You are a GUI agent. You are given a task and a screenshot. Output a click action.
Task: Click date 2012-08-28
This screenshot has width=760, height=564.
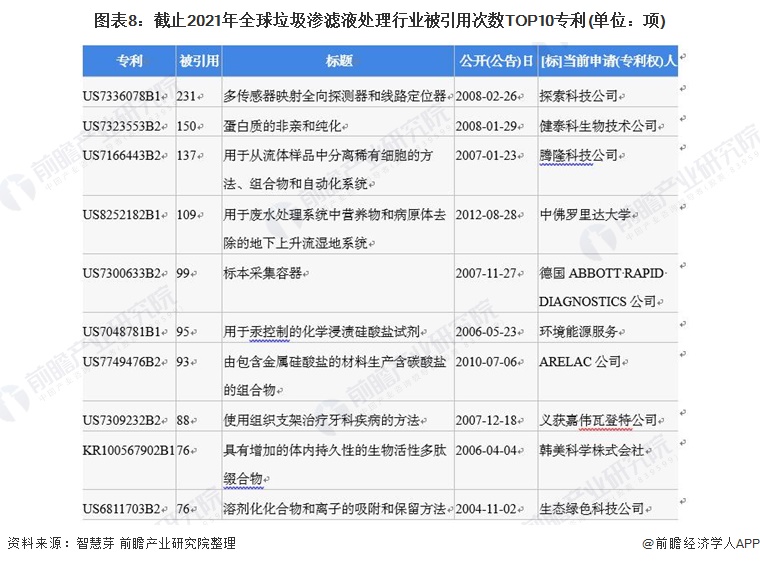point(486,215)
